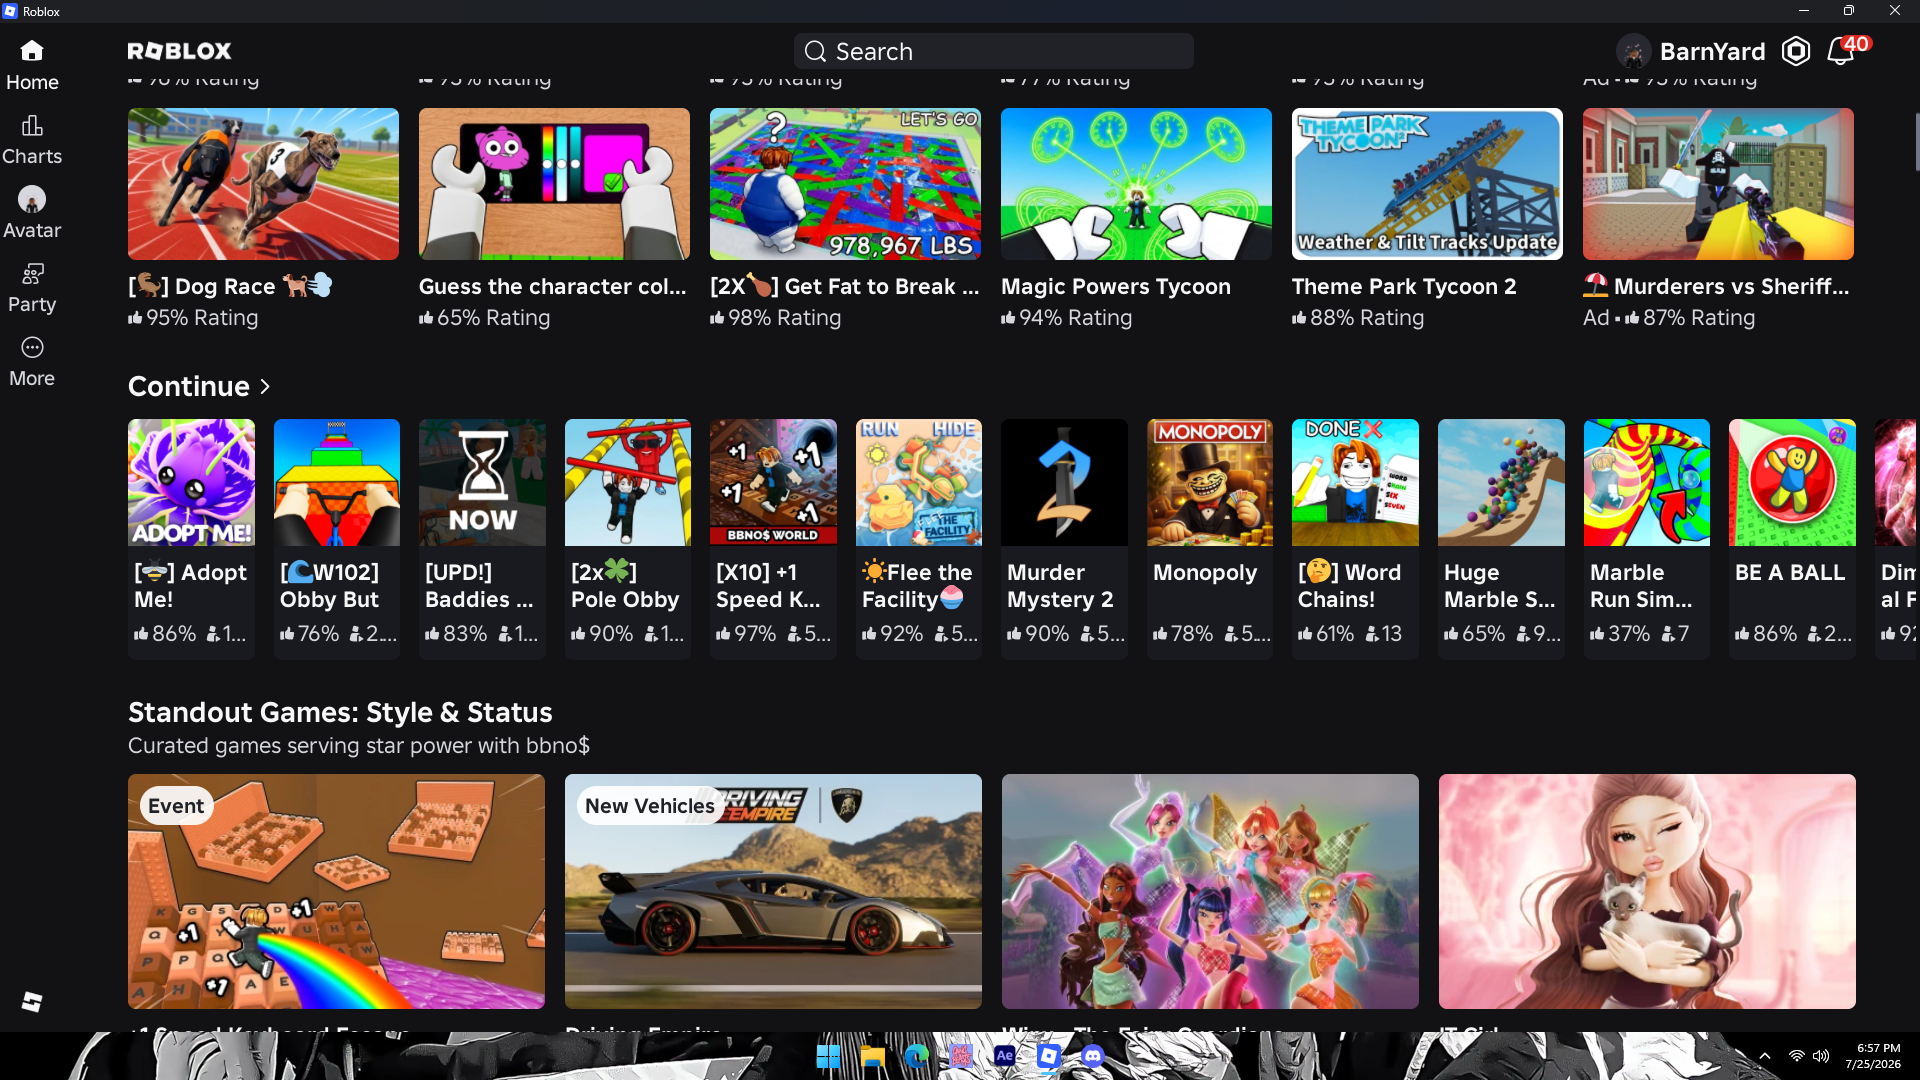The height and width of the screenshot is (1080, 1920).
Task: Click the Roblox logo in the header
Action: pos(180,51)
